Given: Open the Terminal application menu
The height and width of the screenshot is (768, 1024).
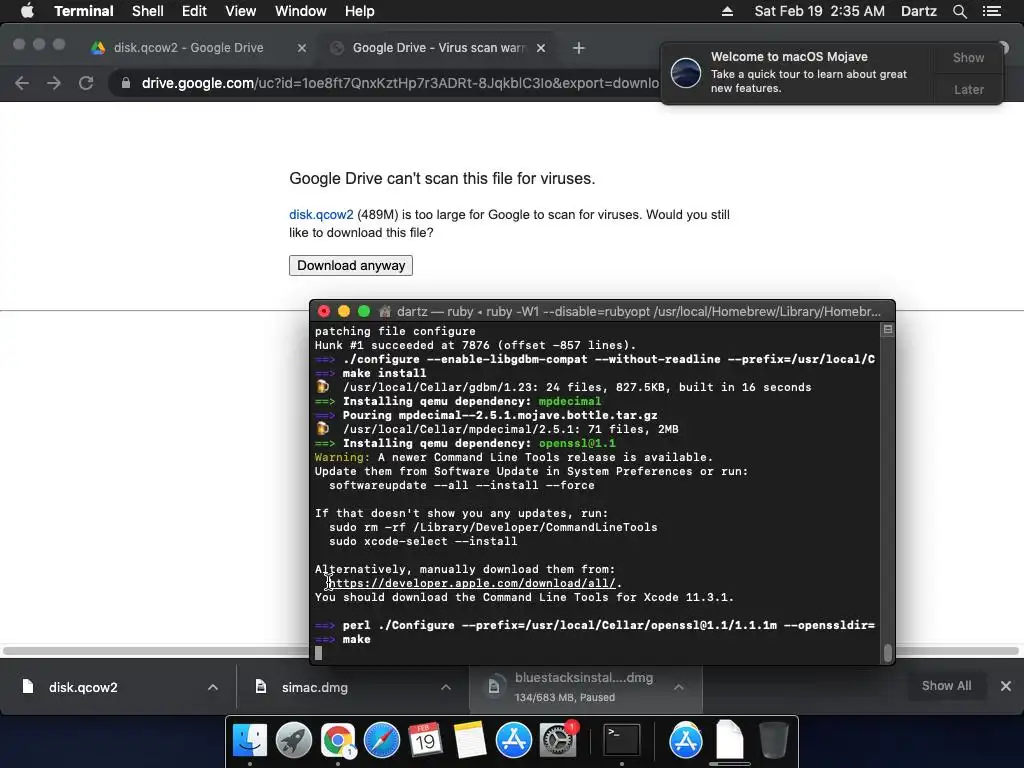Looking at the screenshot, I should (x=84, y=11).
